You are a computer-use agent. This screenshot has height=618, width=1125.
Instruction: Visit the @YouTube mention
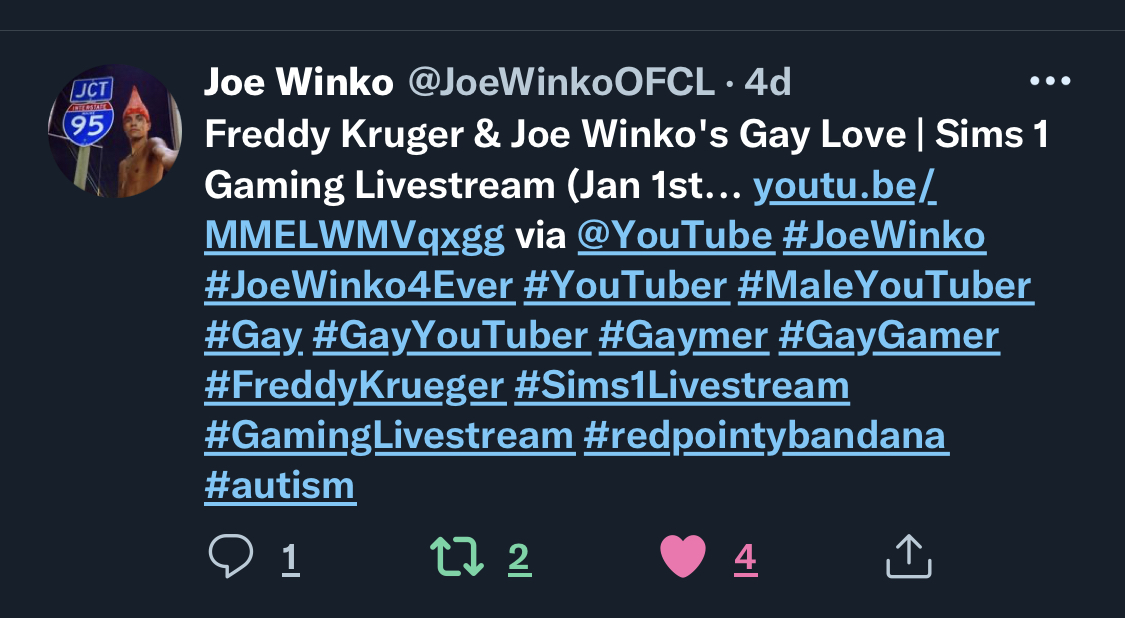pos(675,235)
